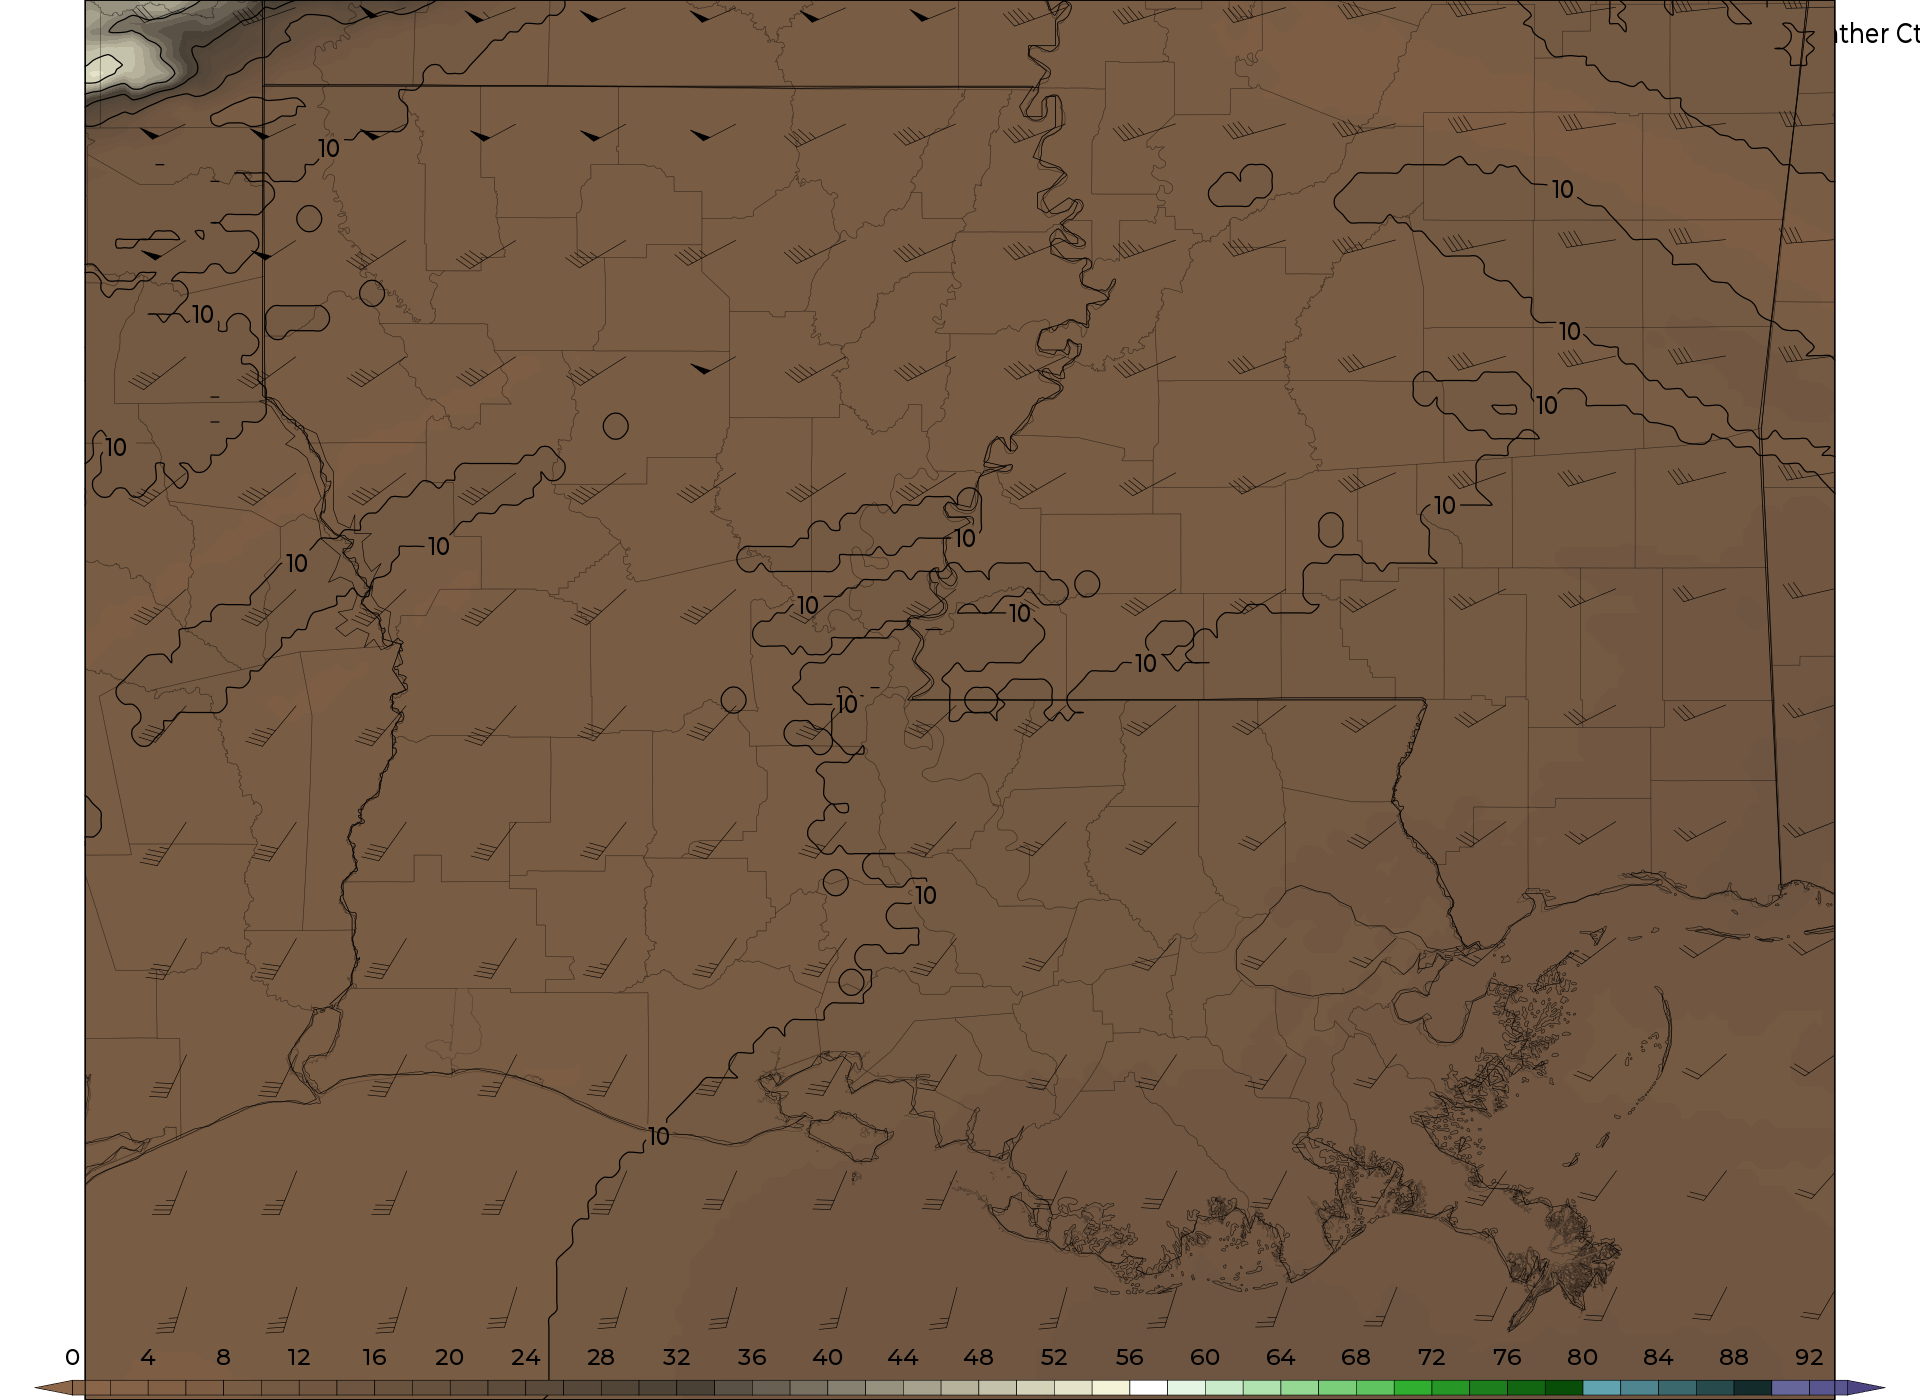This screenshot has width=1920, height=1400.
Task: Click the colorbar tick label 84
Action: pos(1658,1357)
